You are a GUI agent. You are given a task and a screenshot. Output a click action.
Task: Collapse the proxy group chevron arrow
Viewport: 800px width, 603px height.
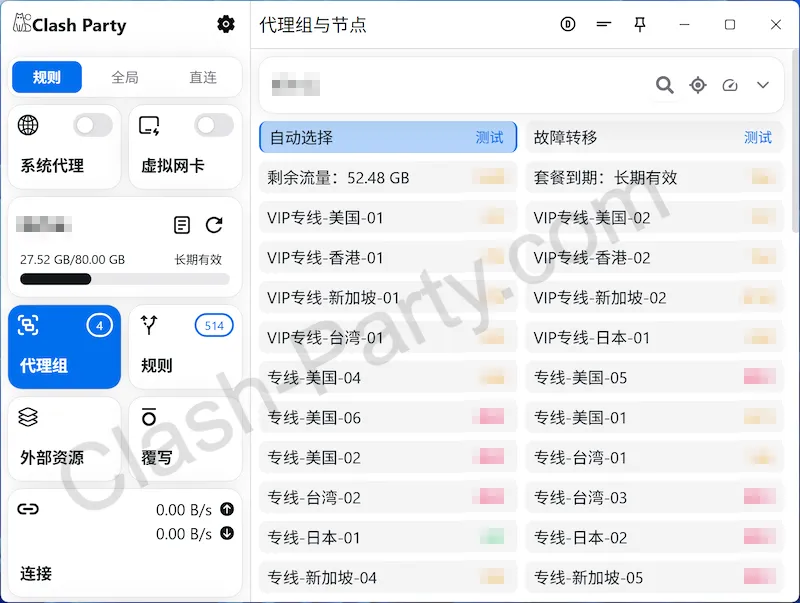[763, 85]
